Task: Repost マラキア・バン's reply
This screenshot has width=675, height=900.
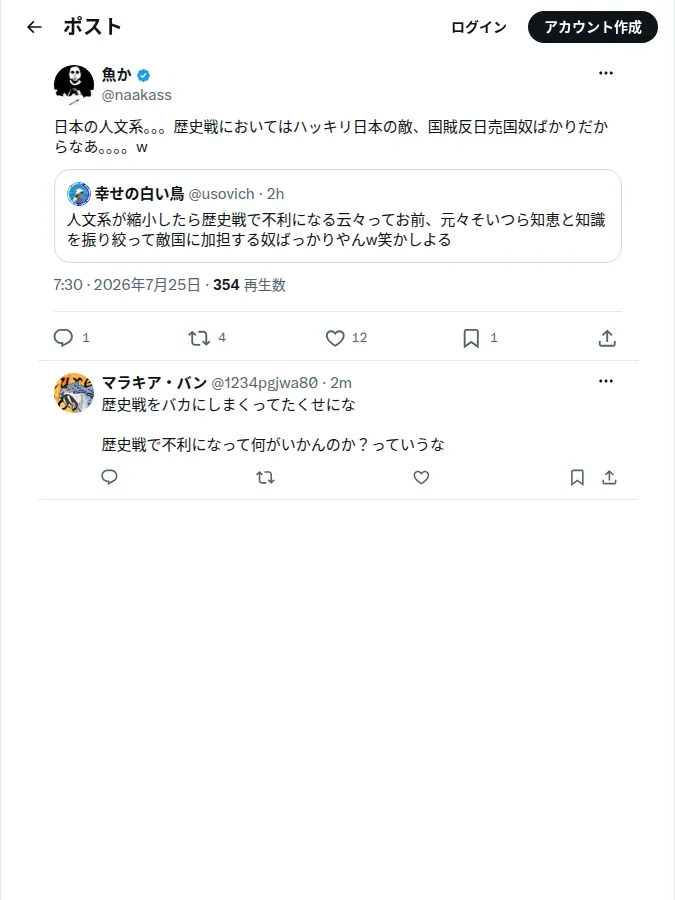Action: [265, 477]
